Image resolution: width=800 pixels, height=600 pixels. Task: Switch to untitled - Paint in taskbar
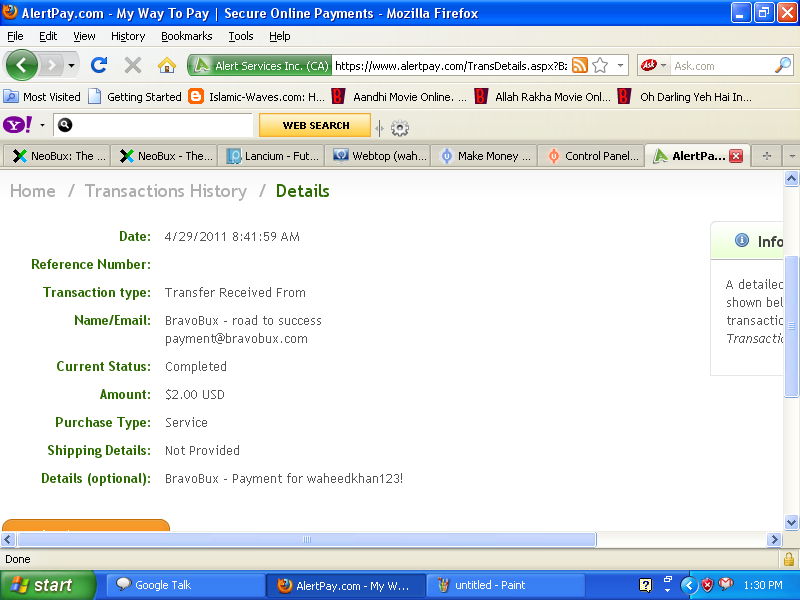click(x=505, y=585)
